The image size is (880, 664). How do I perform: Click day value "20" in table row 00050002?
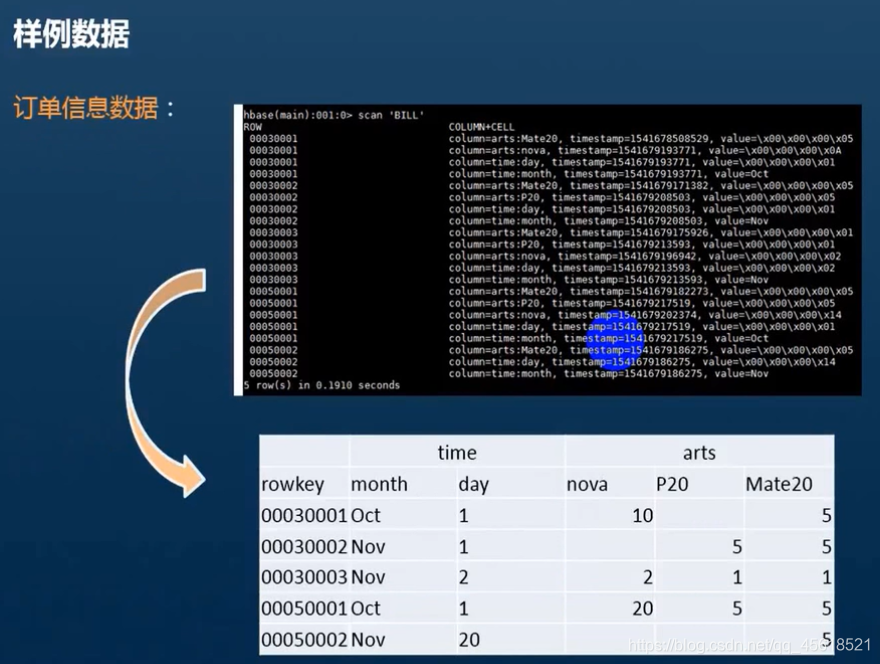tap(469, 640)
